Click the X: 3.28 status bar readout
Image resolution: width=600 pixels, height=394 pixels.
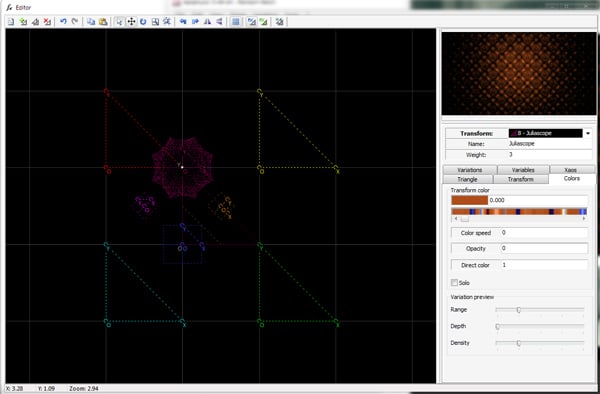click(14, 388)
